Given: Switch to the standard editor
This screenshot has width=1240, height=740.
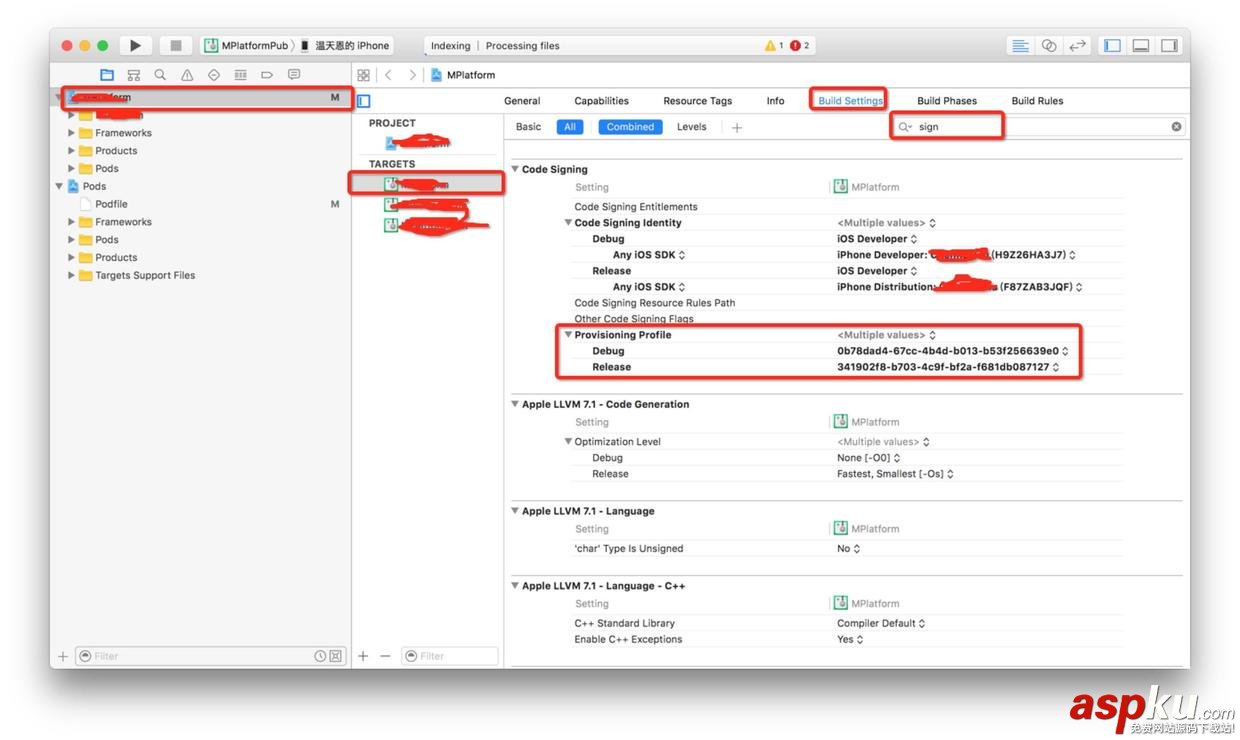Looking at the screenshot, I should [1020, 45].
